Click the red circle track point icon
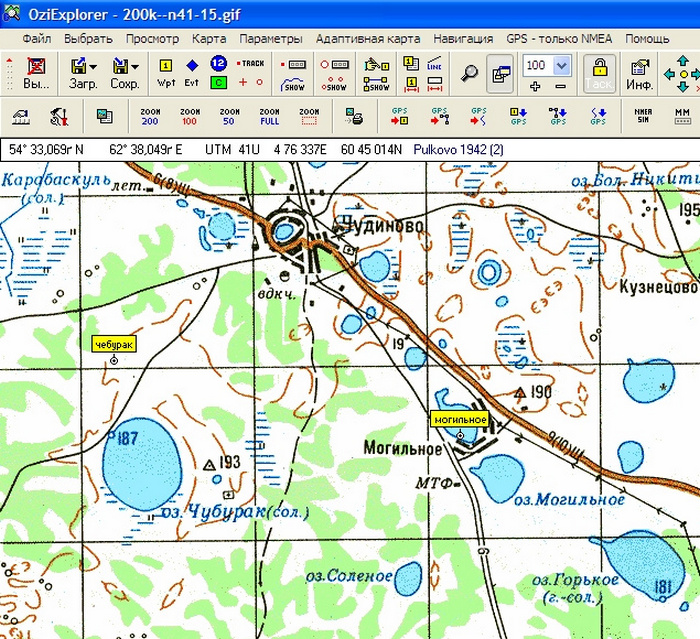This screenshot has width=700, height=639. coord(259,82)
